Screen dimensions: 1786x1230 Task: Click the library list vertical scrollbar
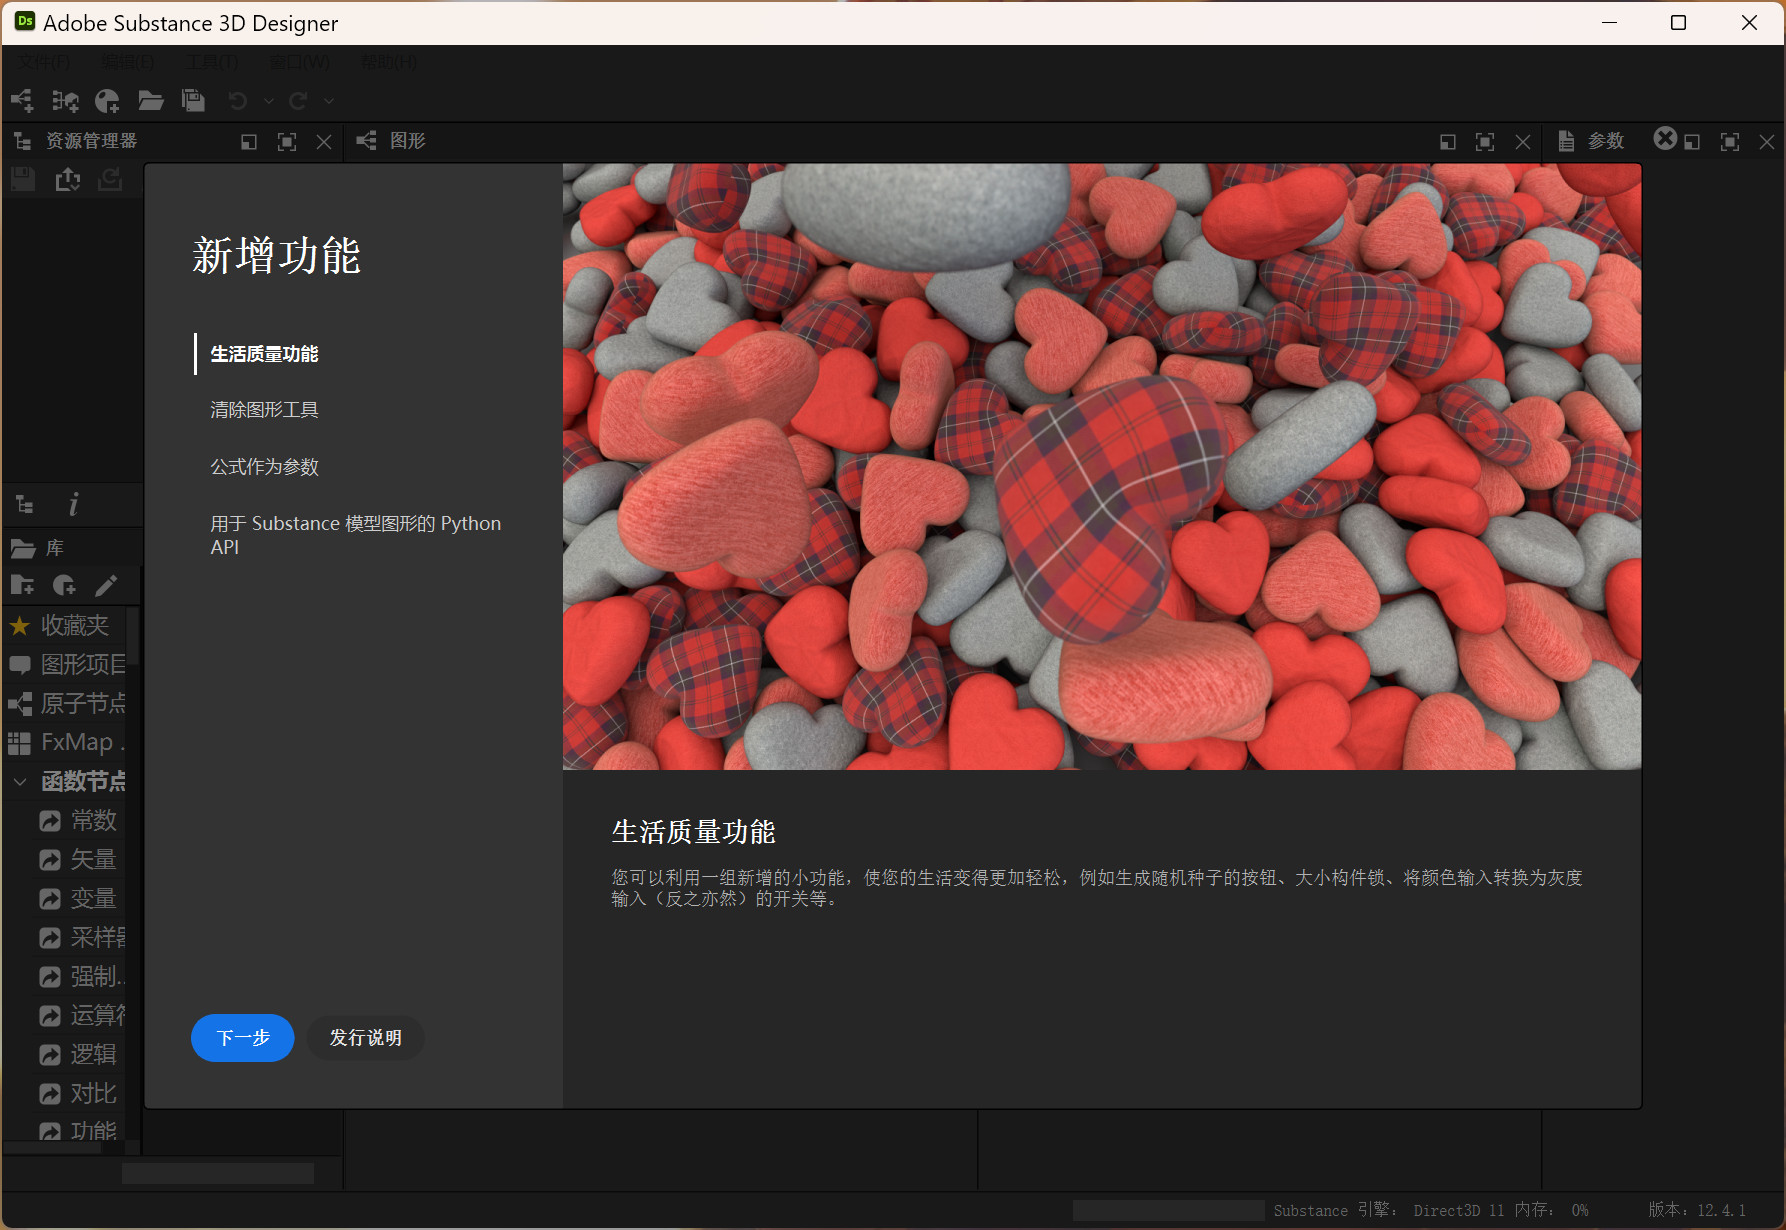[x=132, y=640]
